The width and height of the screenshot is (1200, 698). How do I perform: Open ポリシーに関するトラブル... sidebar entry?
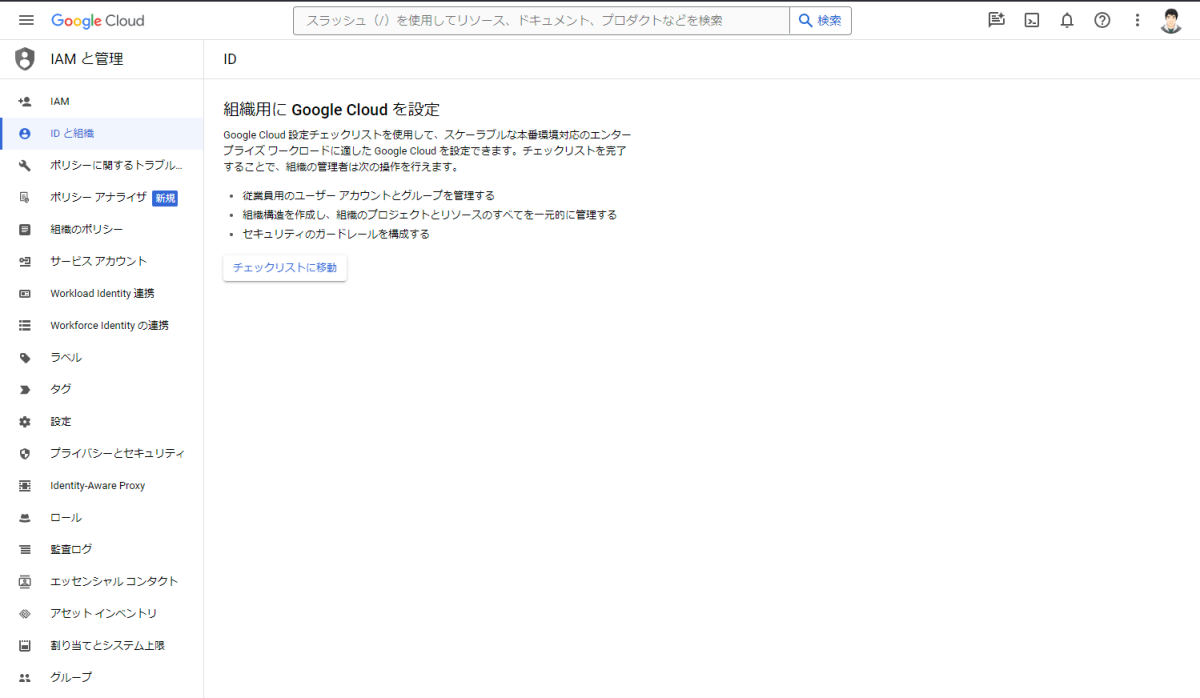101,165
